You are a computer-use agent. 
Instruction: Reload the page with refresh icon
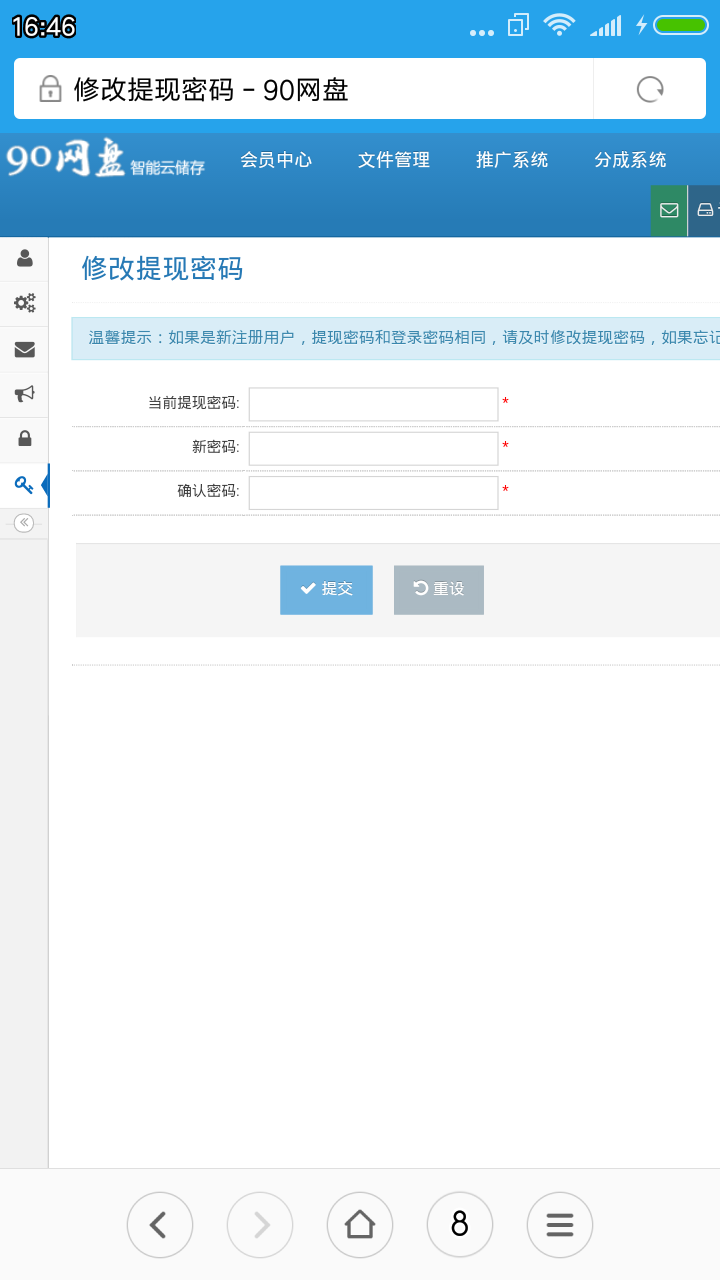tap(650, 90)
